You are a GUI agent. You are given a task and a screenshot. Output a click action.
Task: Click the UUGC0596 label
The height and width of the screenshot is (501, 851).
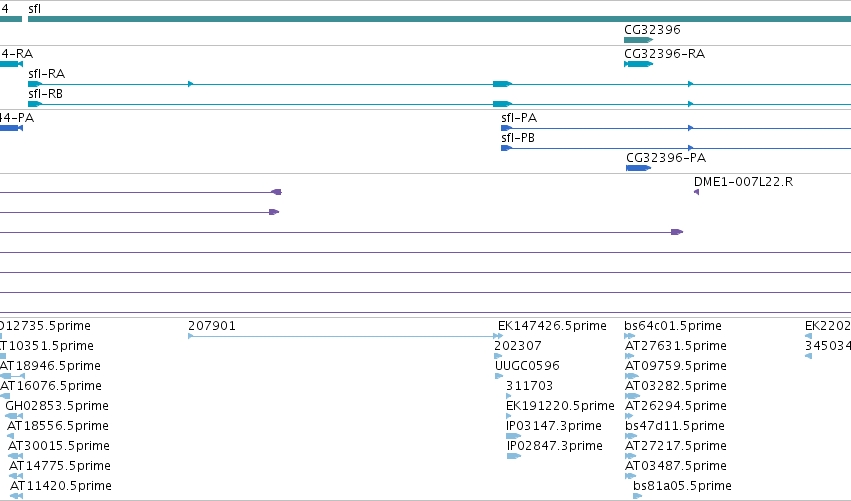pos(527,366)
